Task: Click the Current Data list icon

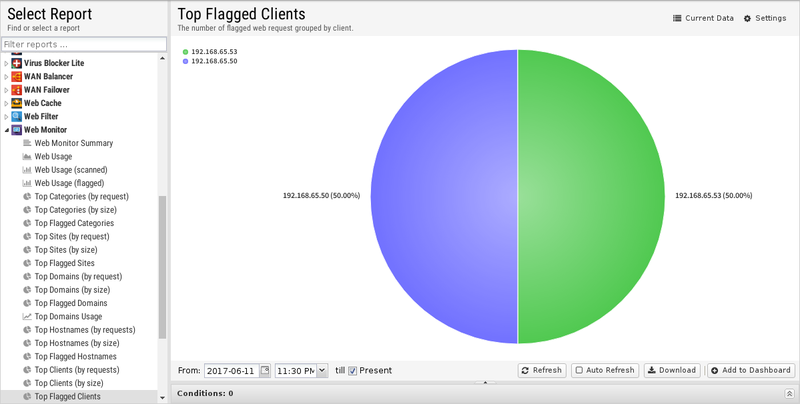Action: (677, 18)
